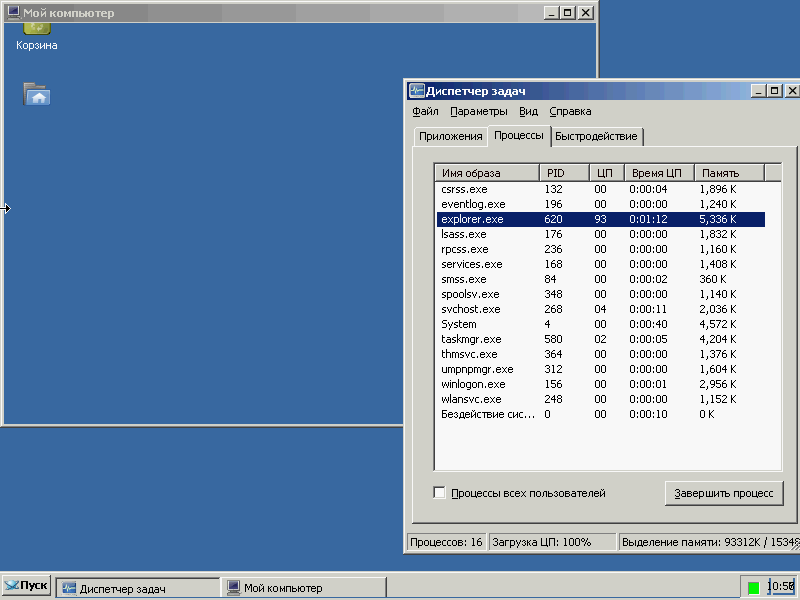
Task: Select the umpnpmgr.exe process row
Action: [x=601, y=369]
